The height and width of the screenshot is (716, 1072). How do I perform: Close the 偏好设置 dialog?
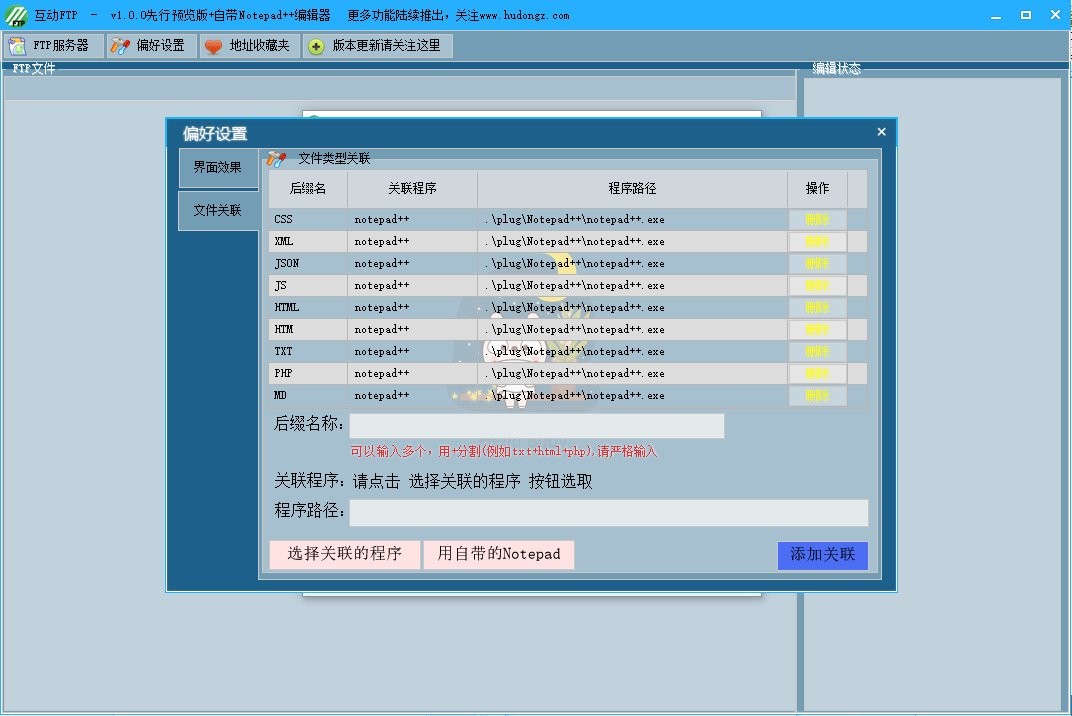[881, 131]
